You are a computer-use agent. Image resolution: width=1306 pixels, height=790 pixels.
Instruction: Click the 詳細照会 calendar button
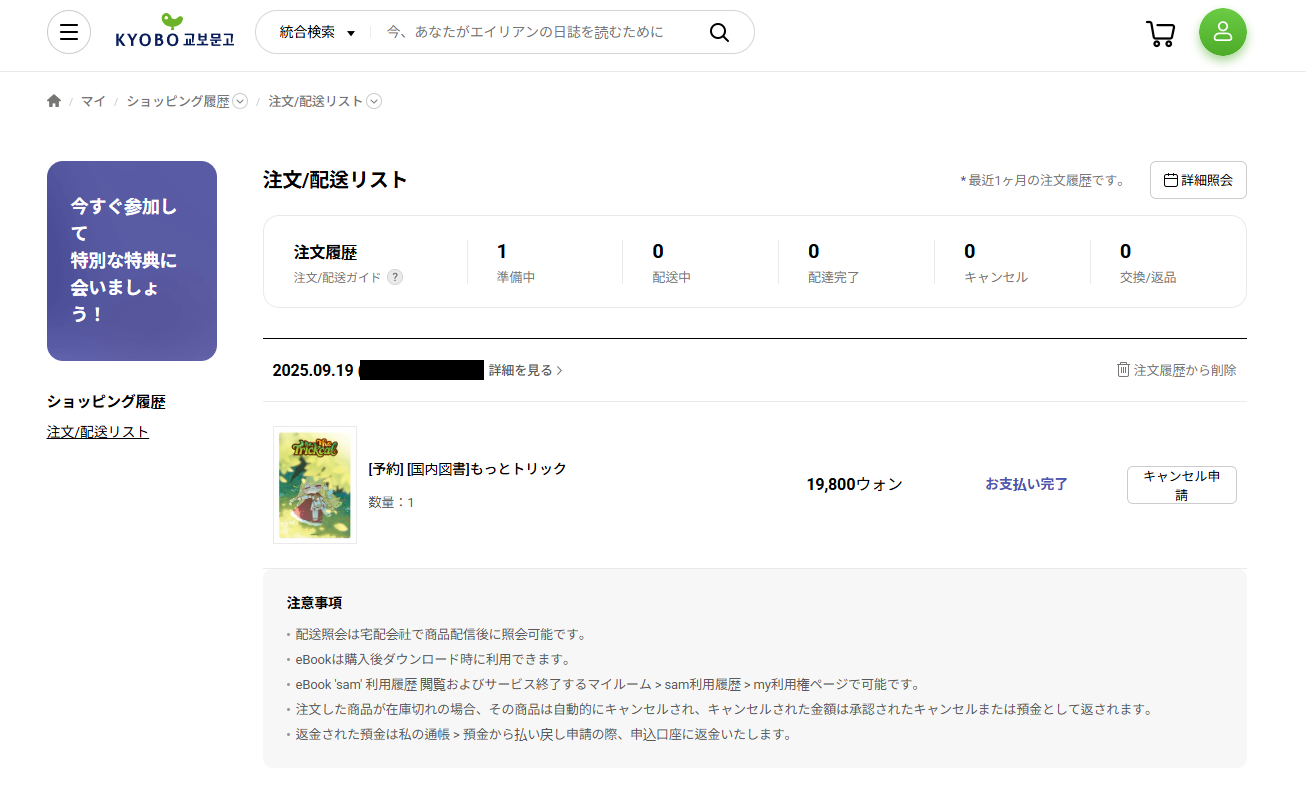point(1198,180)
